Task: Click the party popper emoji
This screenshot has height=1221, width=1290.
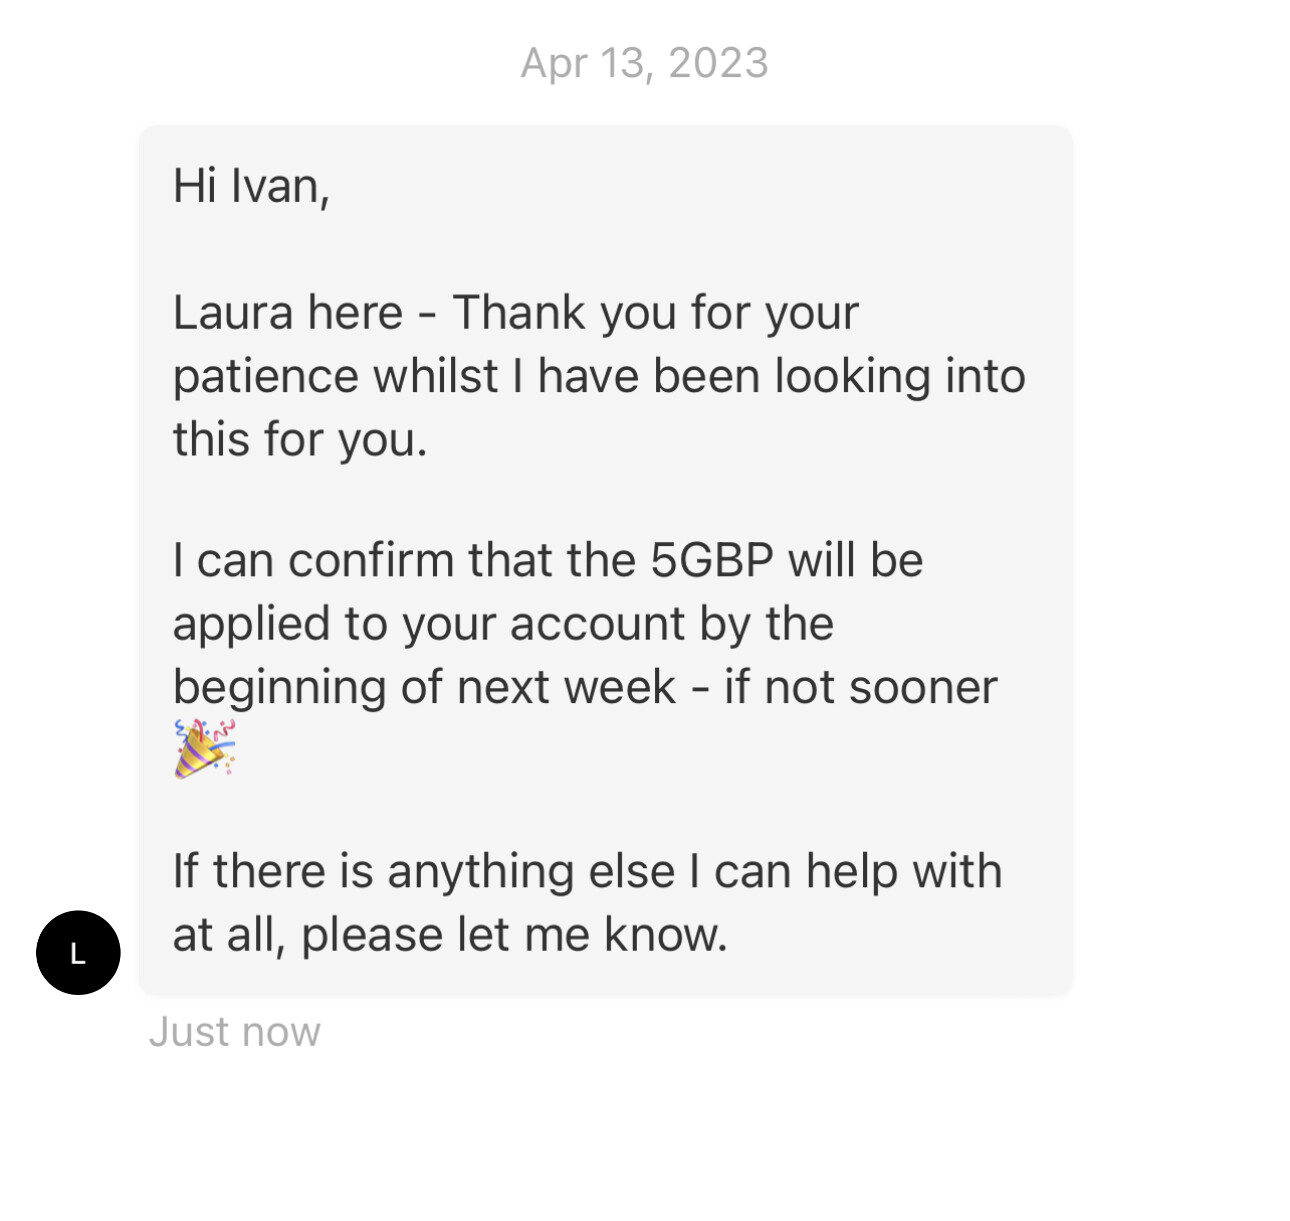Action: pyautogui.click(x=205, y=748)
